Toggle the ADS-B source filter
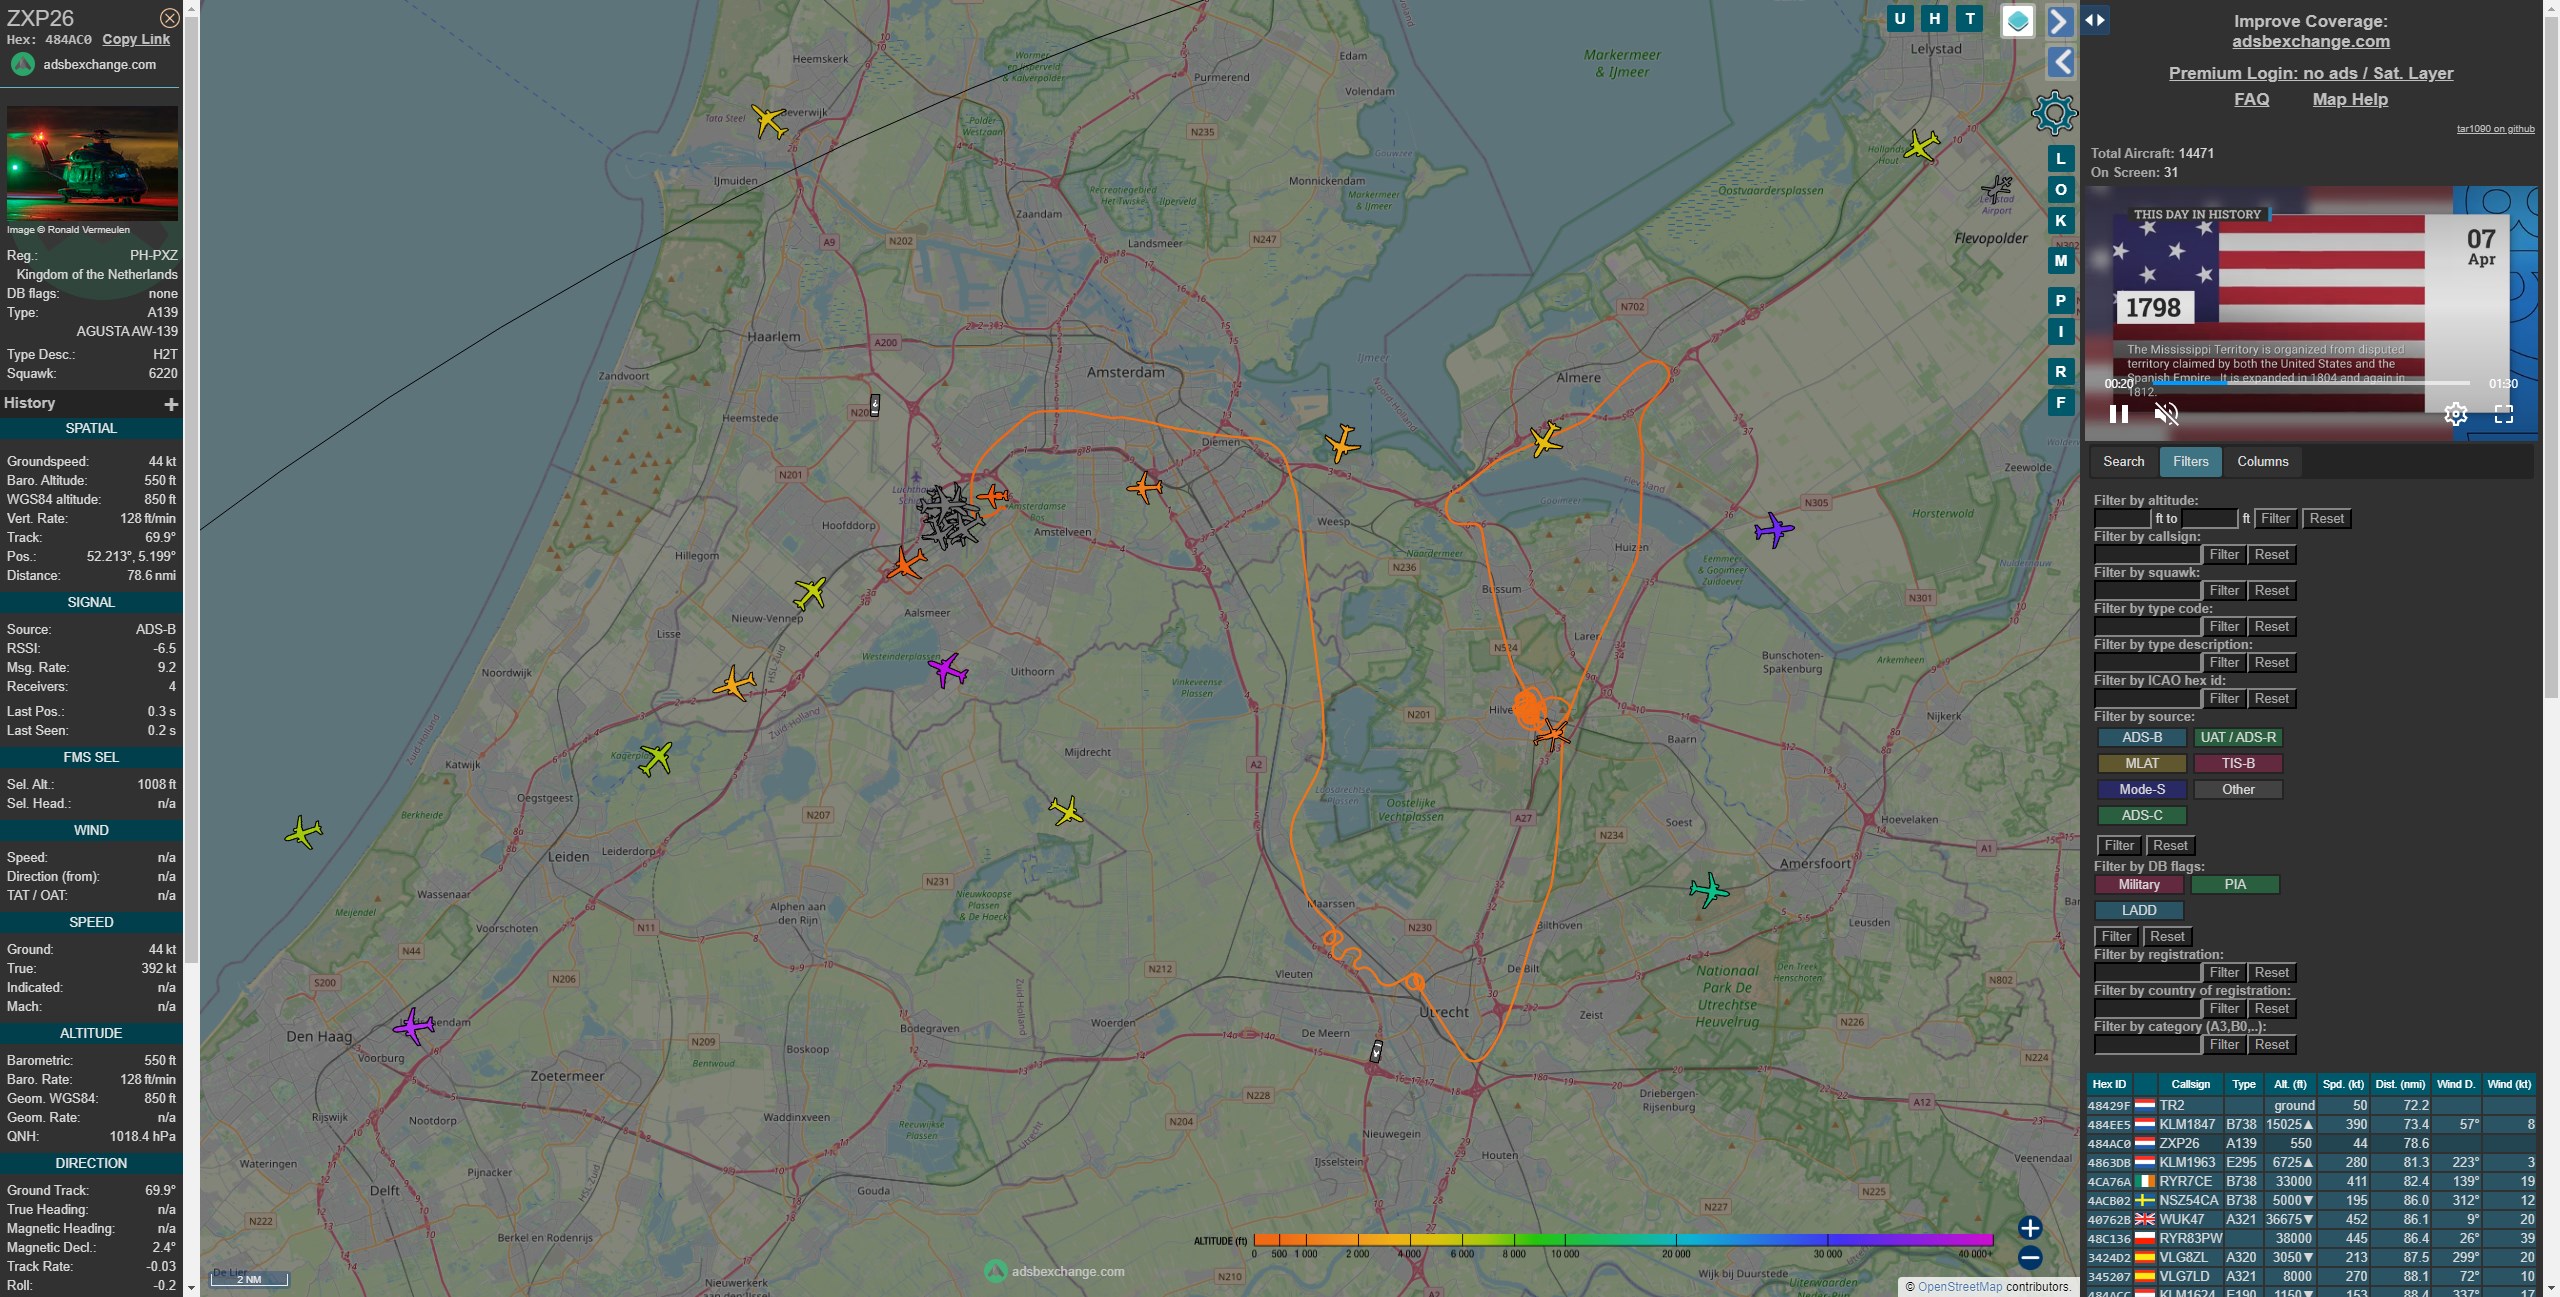This screenshot has width=2560, height=1297. (x=2141, y=738)
